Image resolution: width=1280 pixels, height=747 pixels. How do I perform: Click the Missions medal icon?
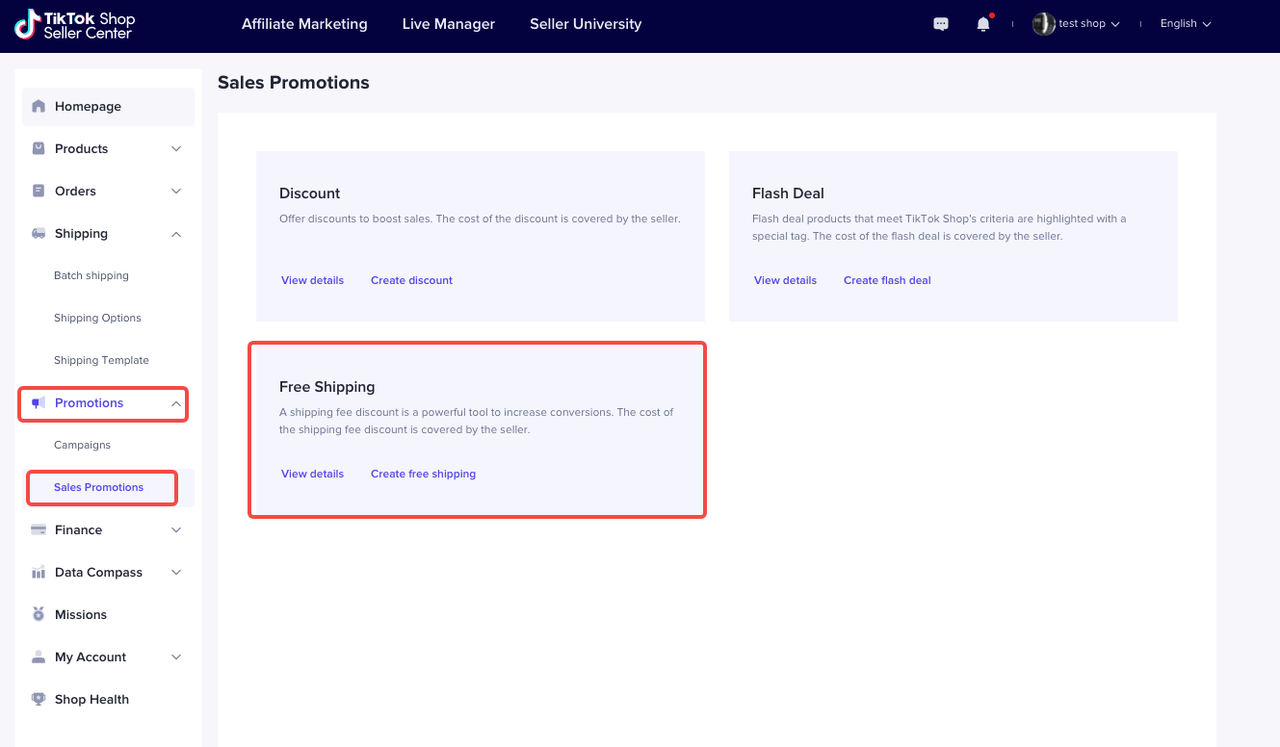pos(39,615)
